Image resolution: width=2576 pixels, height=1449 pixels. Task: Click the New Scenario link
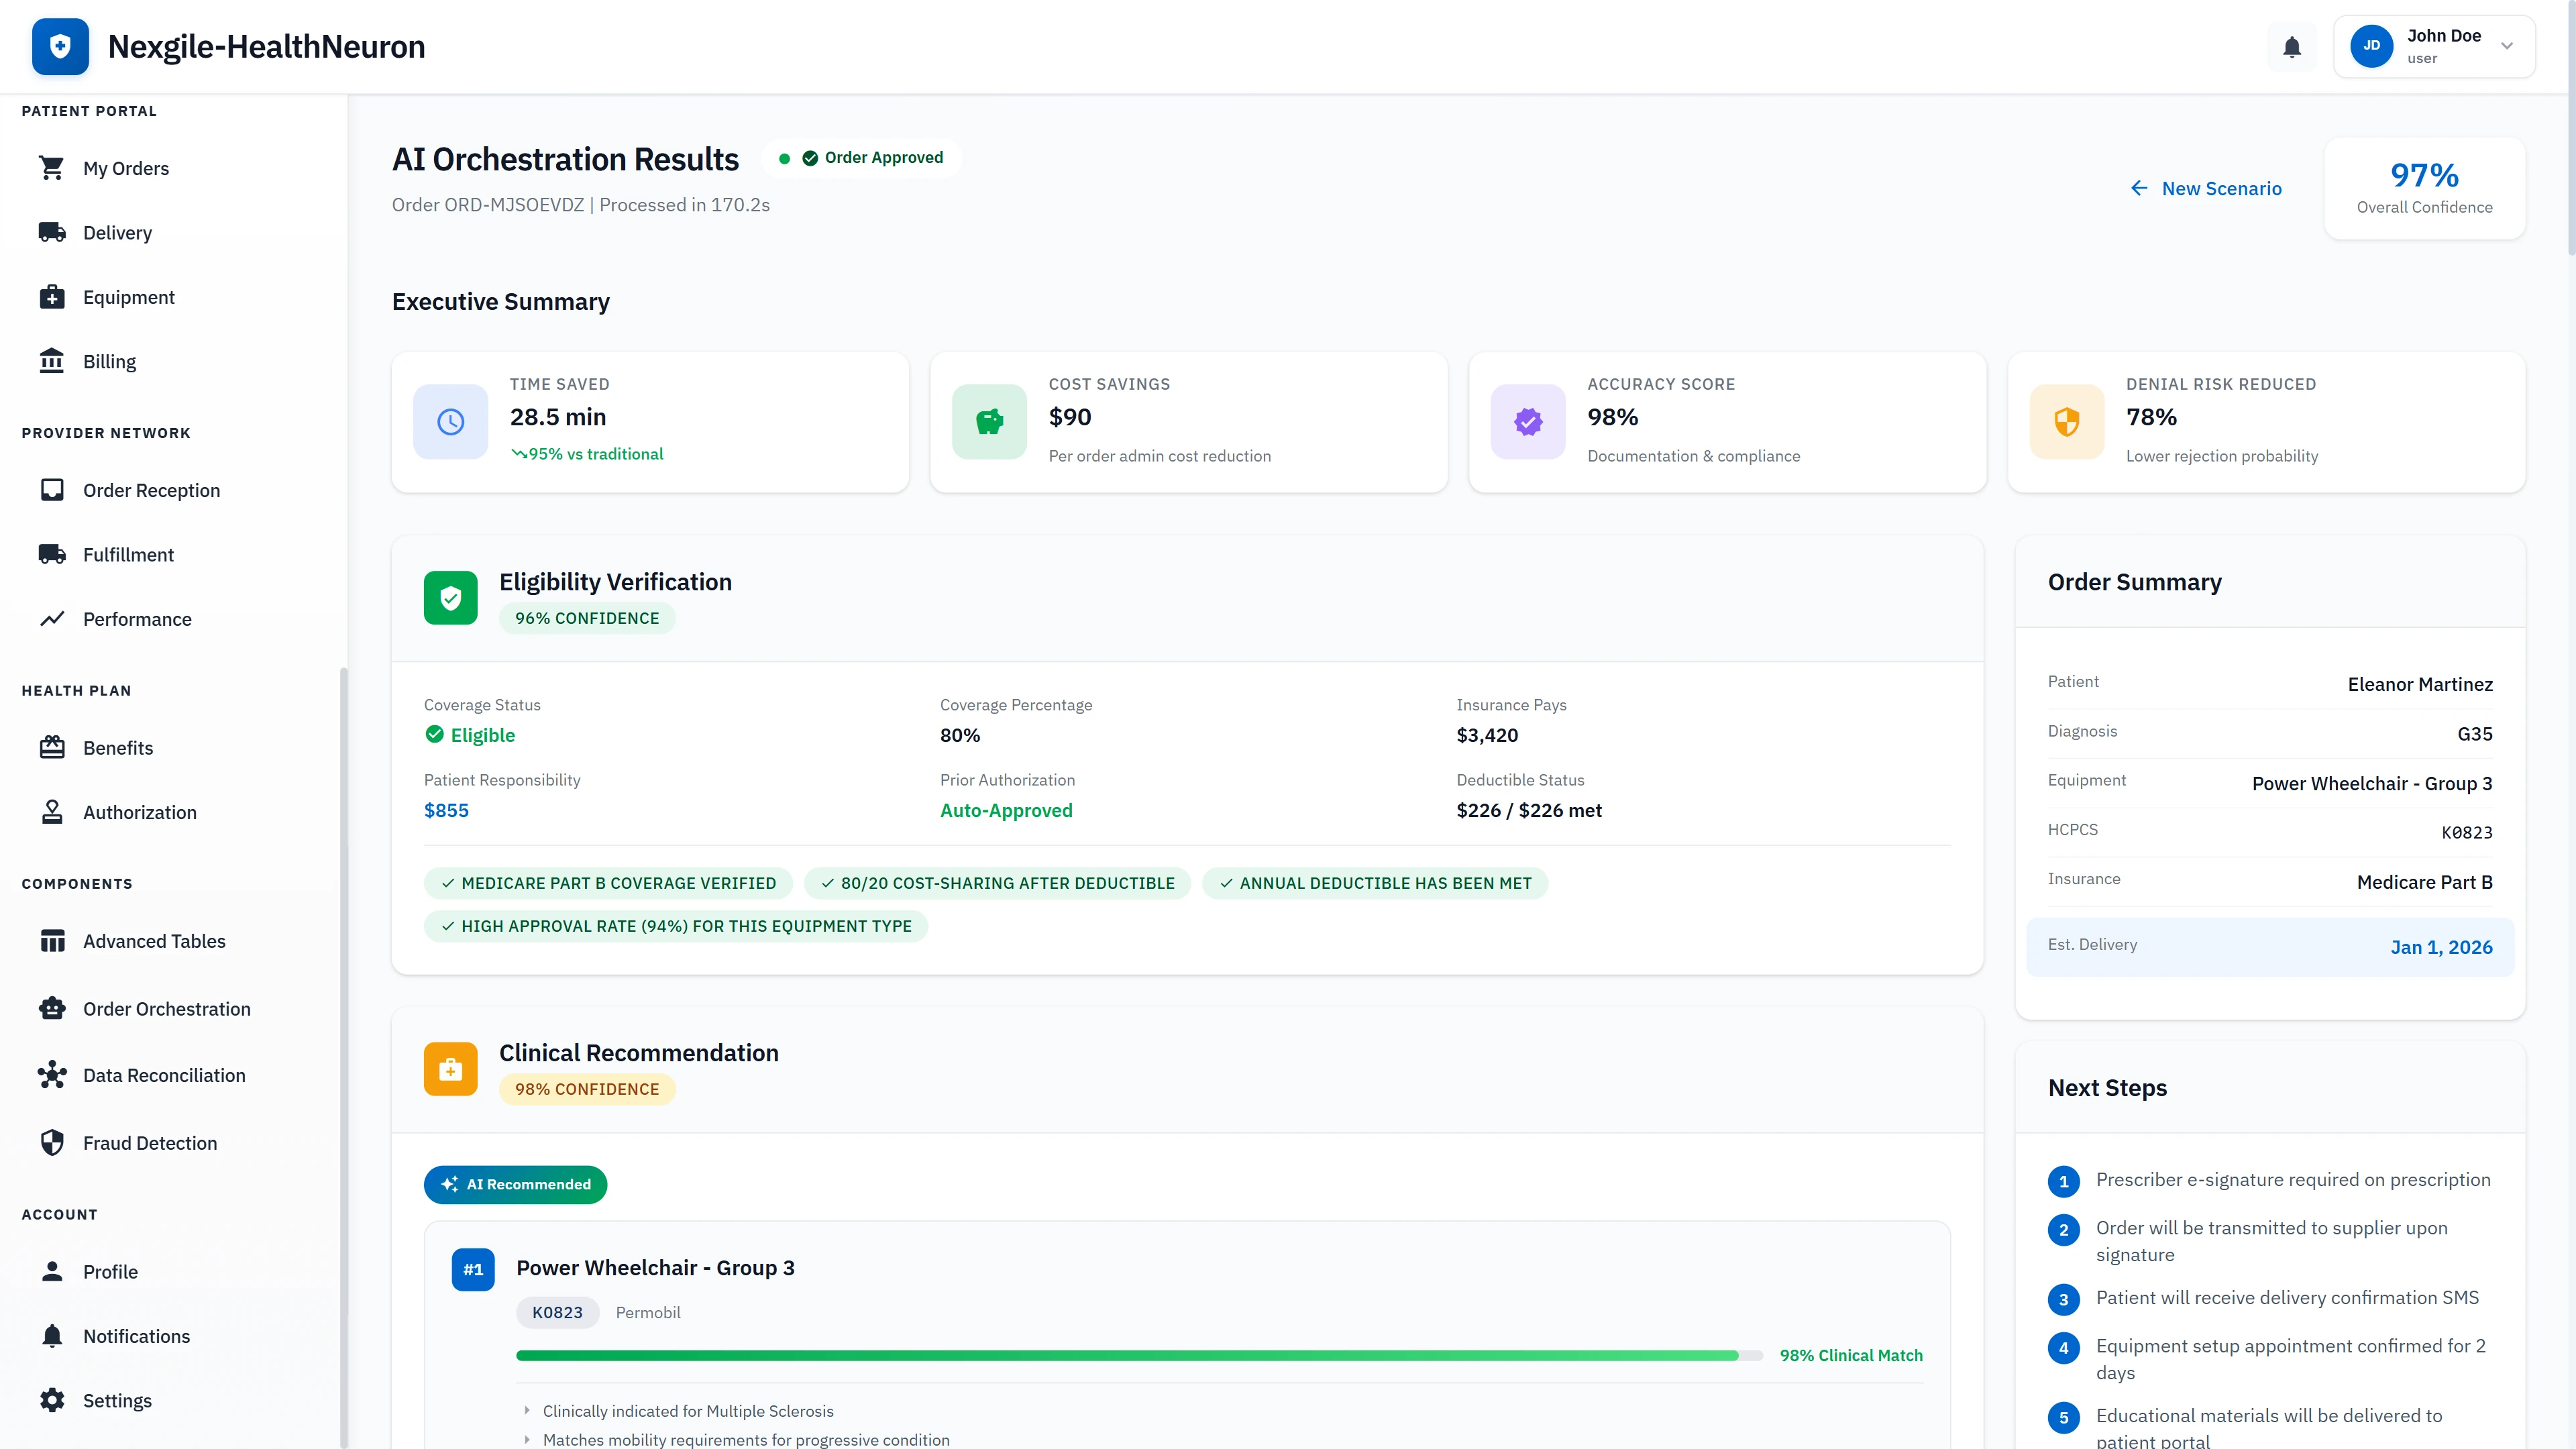[2207, 188]
